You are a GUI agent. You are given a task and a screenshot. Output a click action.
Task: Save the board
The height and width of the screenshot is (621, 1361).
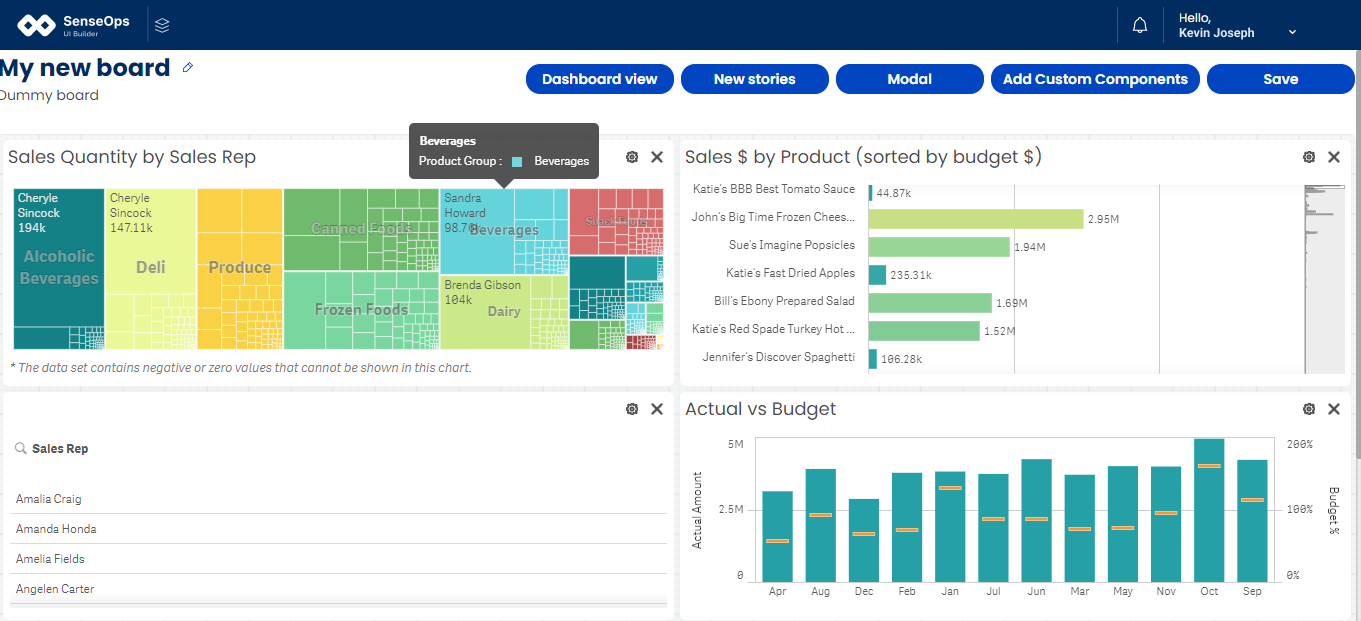1281,79
